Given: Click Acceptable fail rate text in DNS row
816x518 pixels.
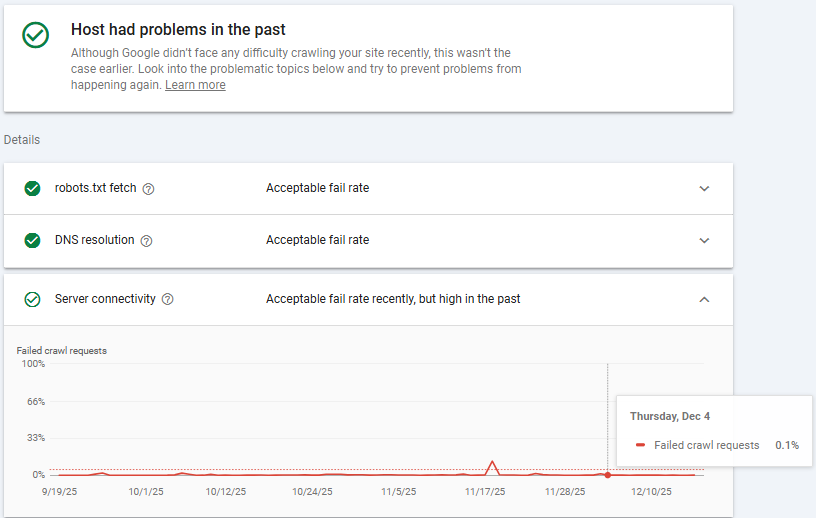Looking at the screenshot, I should [317, 240].
